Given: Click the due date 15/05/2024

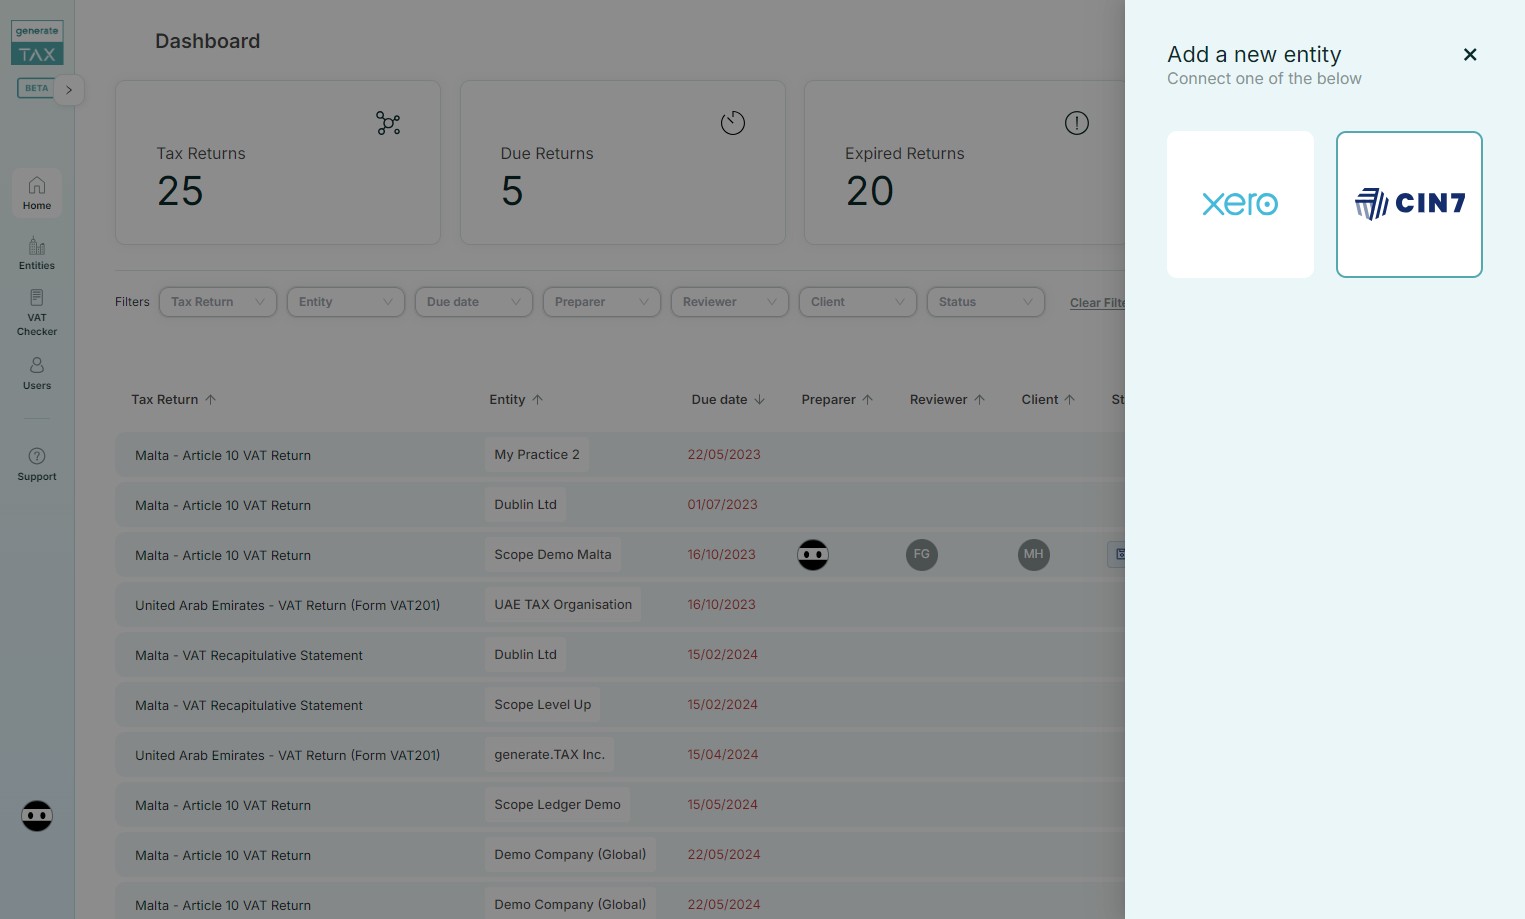Looking at the screenshot, I should [723, 804].
